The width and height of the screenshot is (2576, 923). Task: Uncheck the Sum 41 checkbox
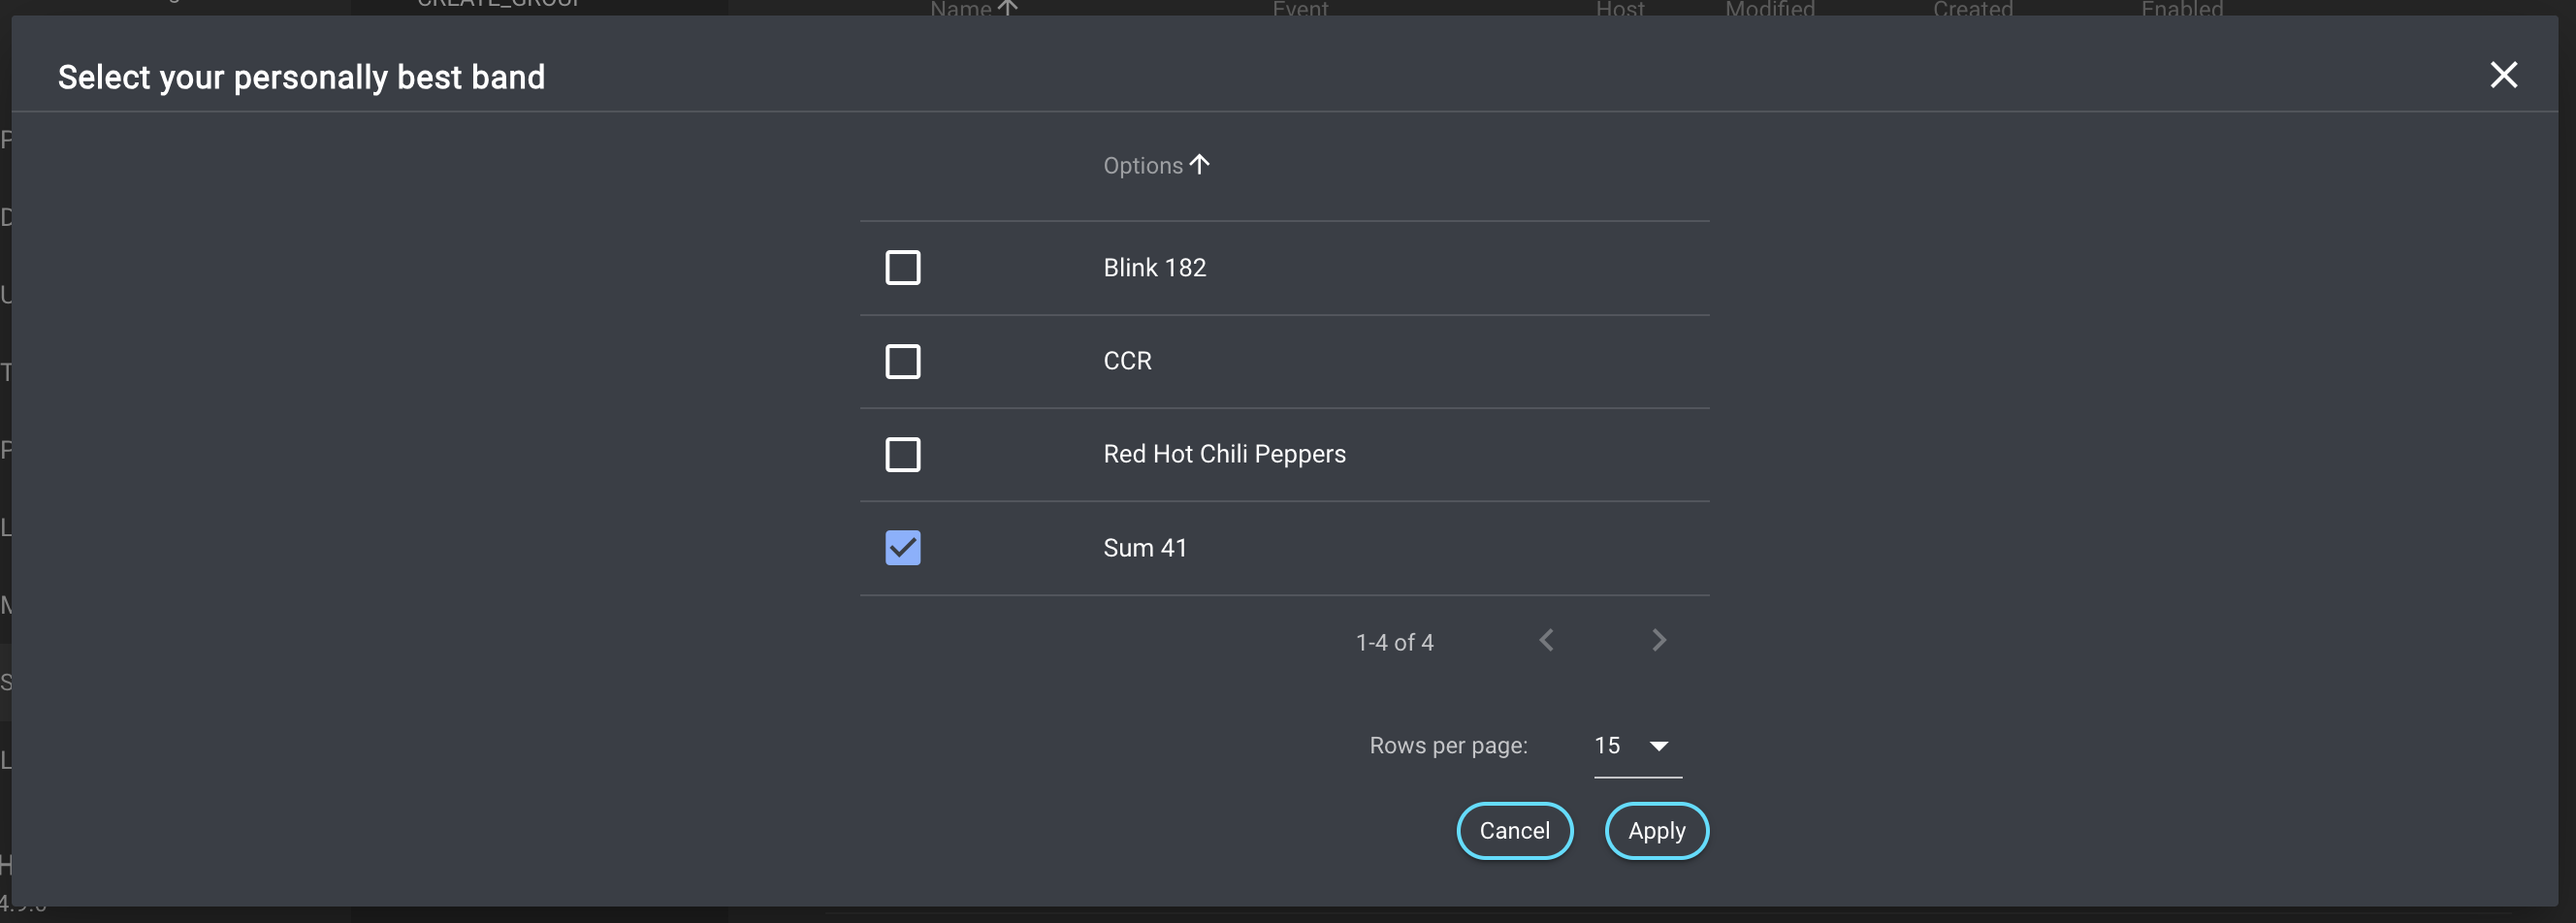[902, 548]
